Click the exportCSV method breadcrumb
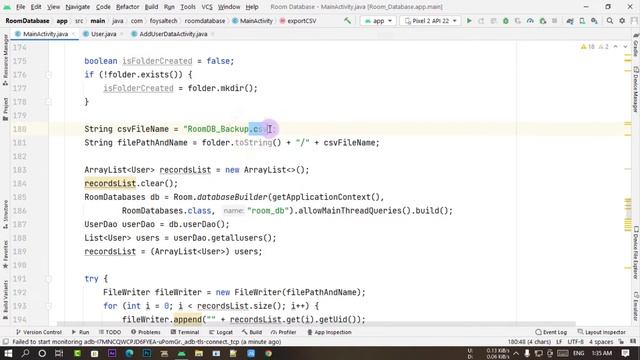This screenshot has height=360, width=640. 298,21
